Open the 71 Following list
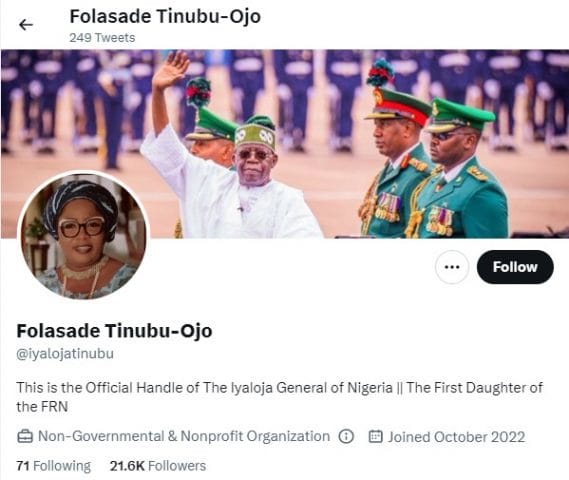 [x=54, y=466]
